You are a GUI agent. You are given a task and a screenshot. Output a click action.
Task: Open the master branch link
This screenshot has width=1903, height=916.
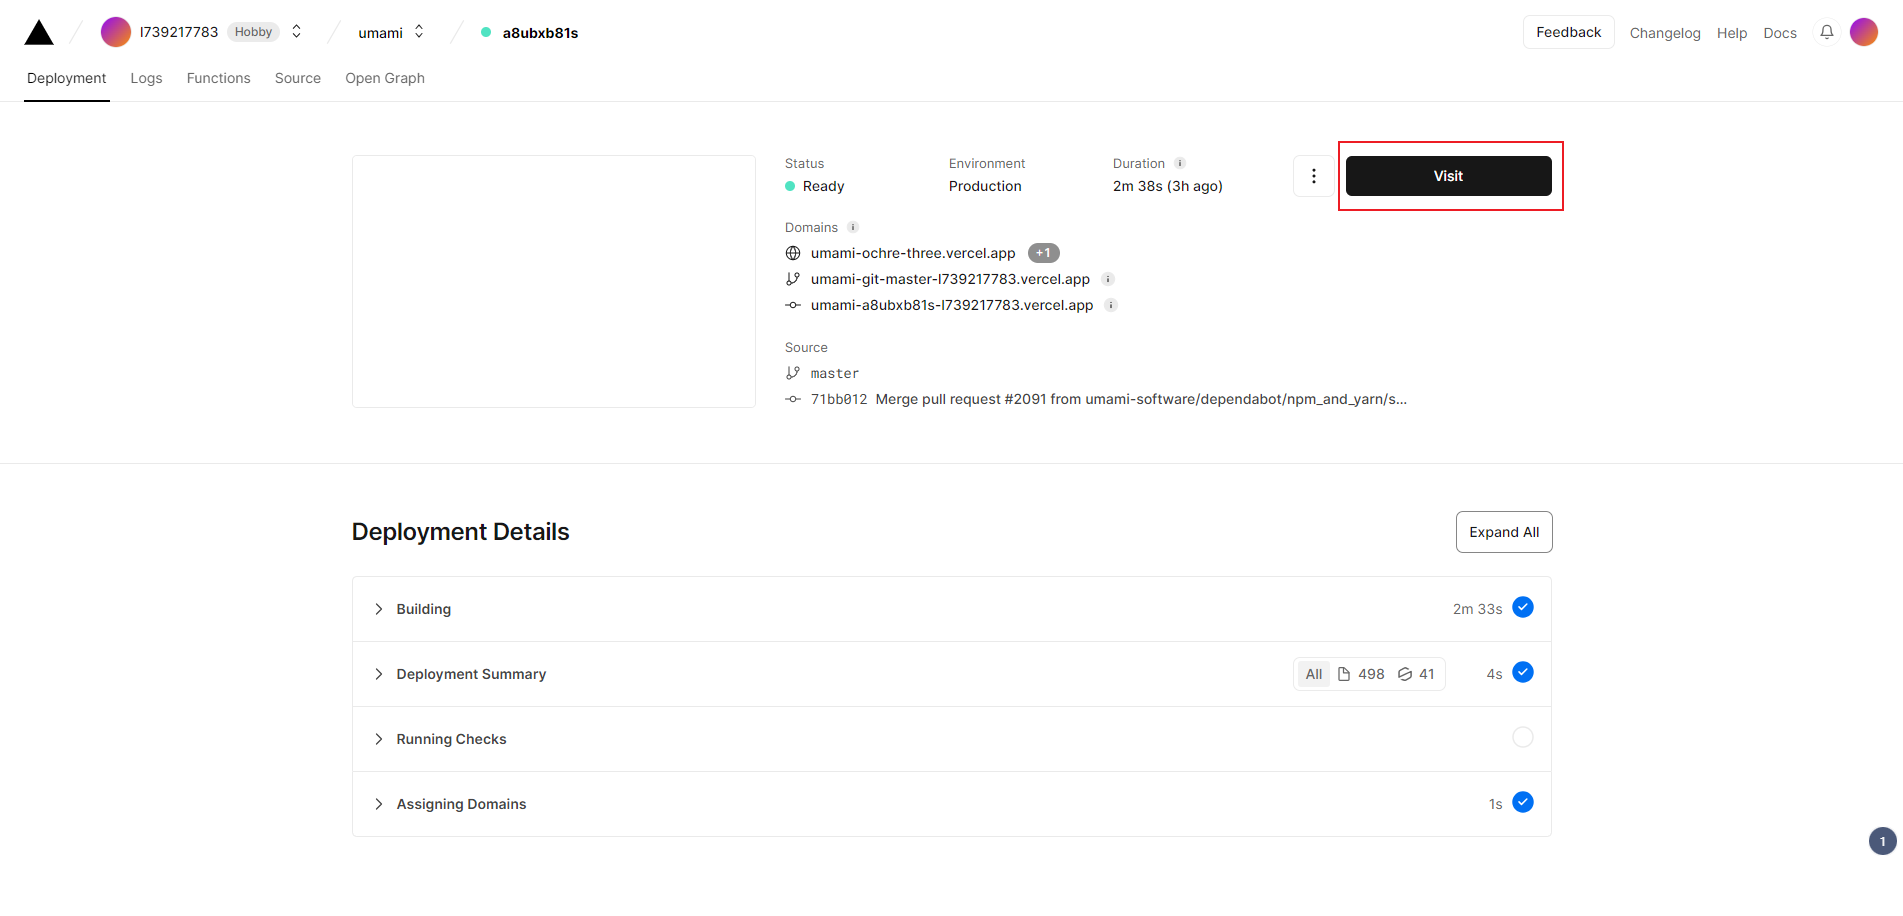pos(835,373)
